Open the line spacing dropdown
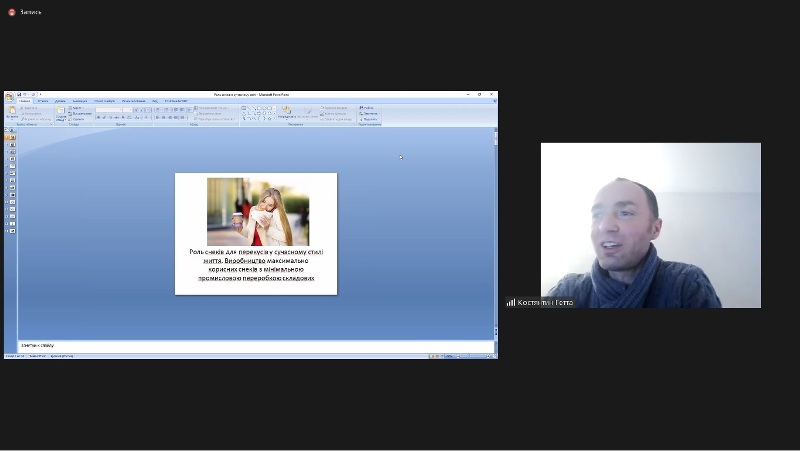This screenshot has width=800, height=452. pyautogui.click(x=189, y=110)
